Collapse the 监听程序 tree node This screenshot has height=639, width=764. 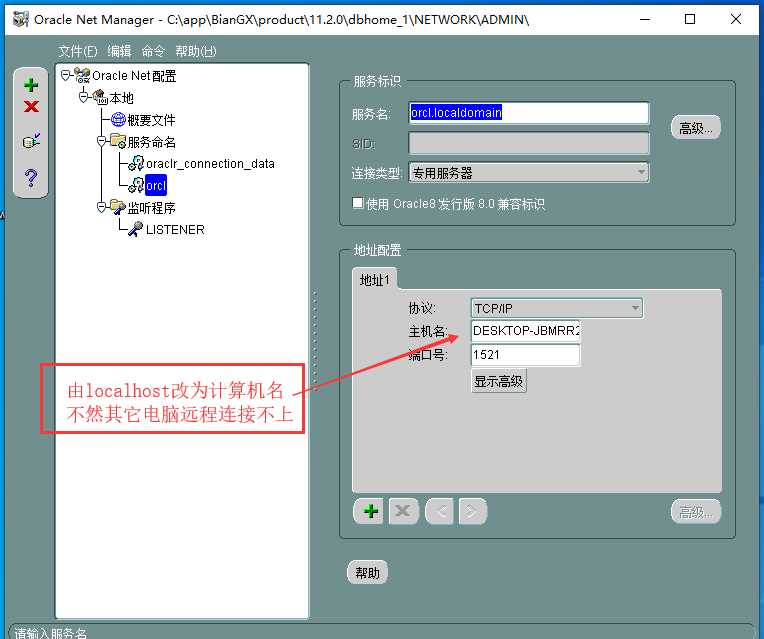[x=101, y=207]
